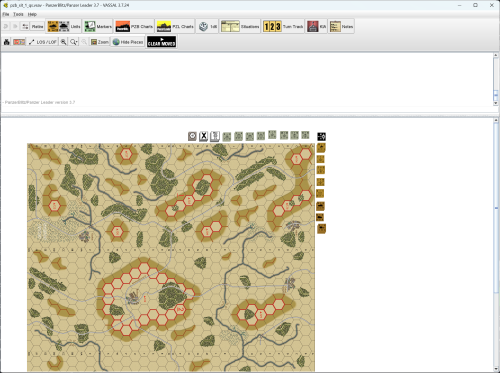Open the File menu
Viewport: 500px width, 373px height.
tap(6, 14)
